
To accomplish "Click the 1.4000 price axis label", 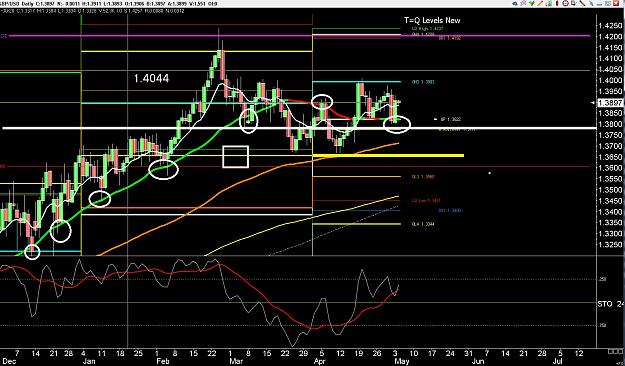I will point(610,81).
